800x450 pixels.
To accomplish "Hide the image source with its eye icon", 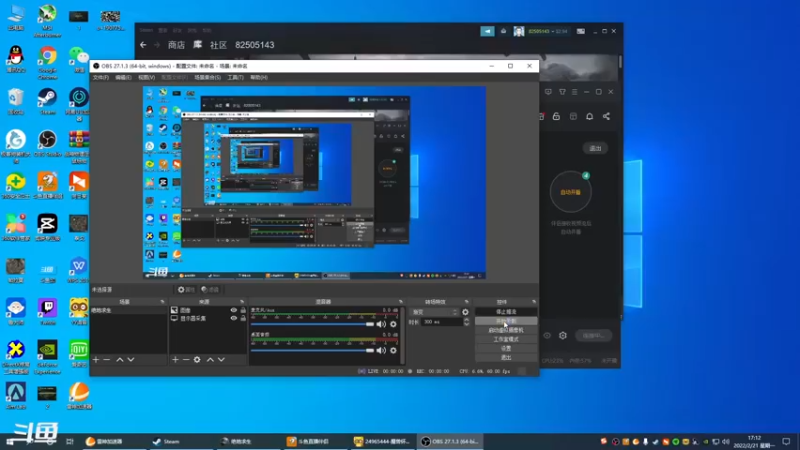I will 234,310.
